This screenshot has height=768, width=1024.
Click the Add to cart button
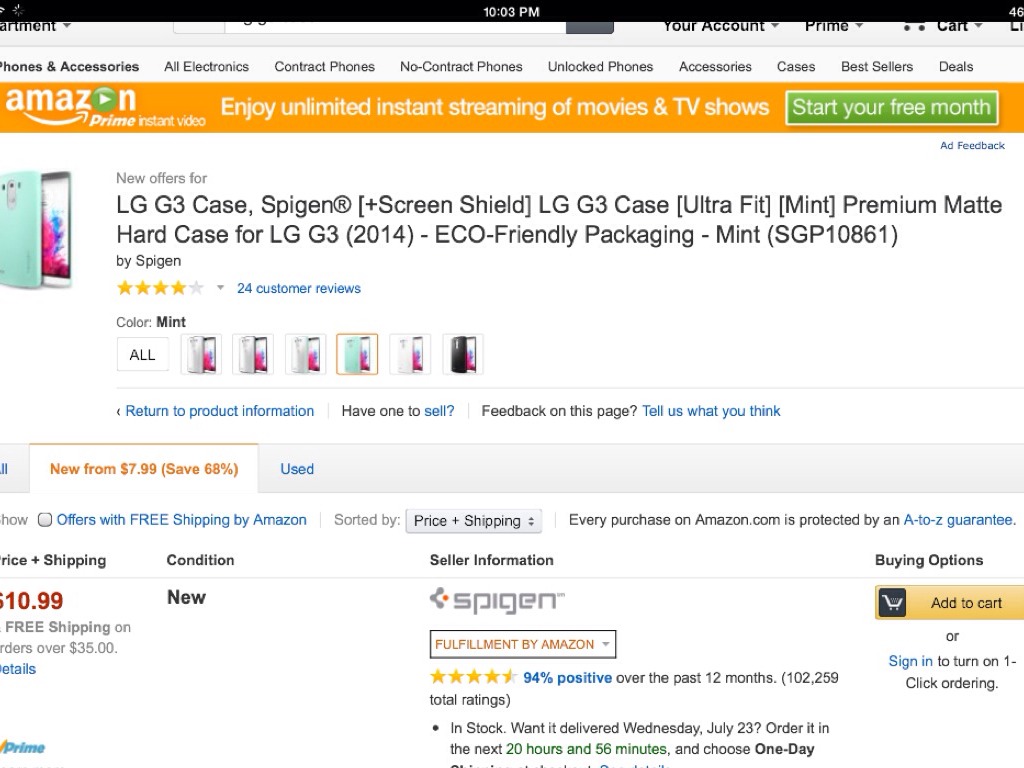[x=951, y=603]
